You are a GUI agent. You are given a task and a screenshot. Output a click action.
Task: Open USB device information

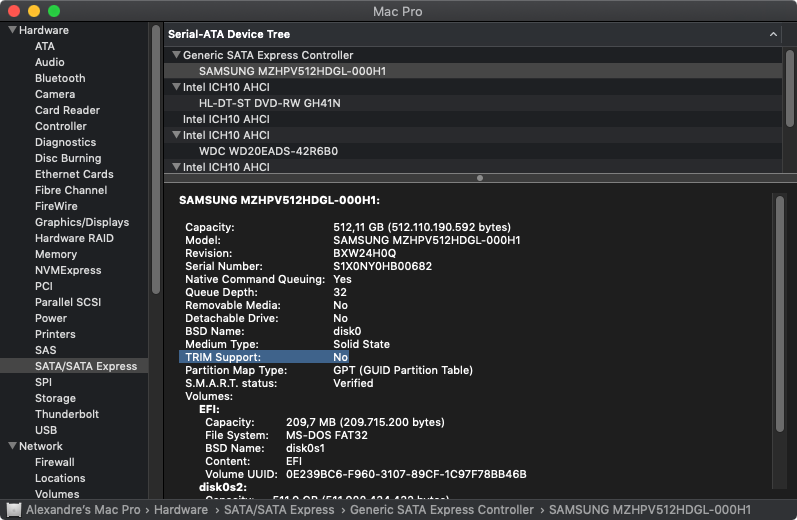point(46,430)
